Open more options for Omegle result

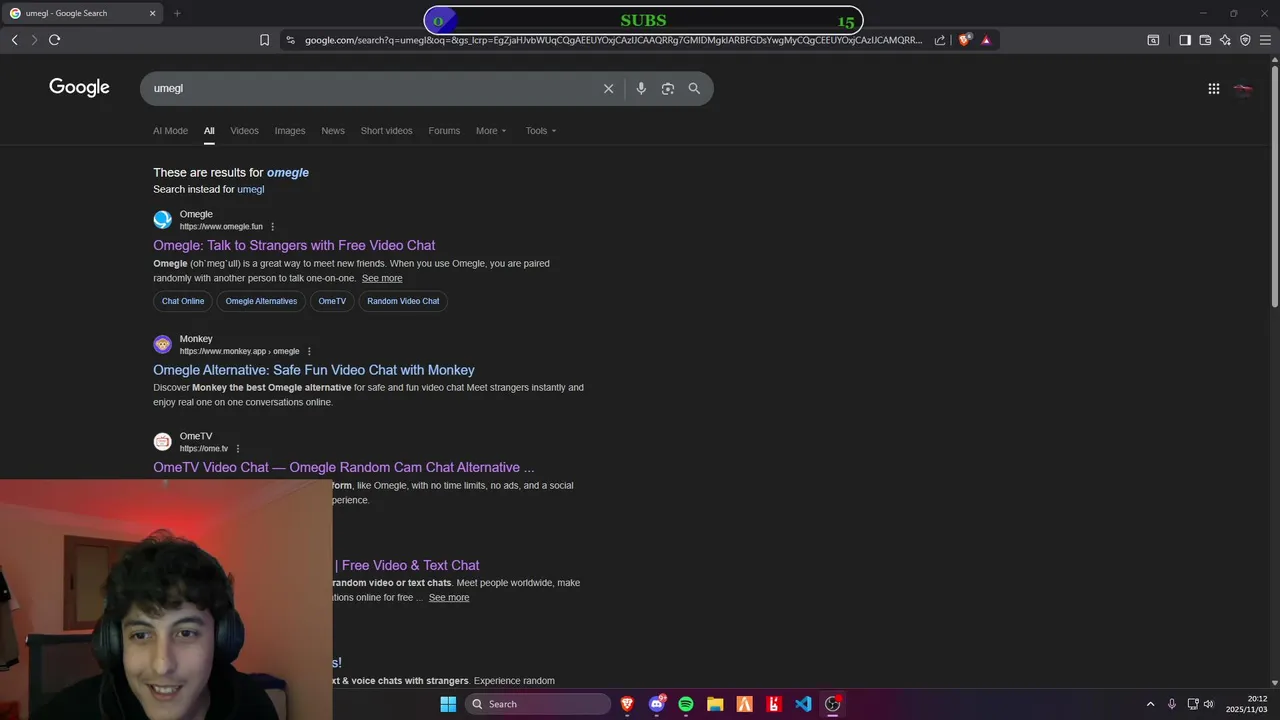tap(272, 227)
